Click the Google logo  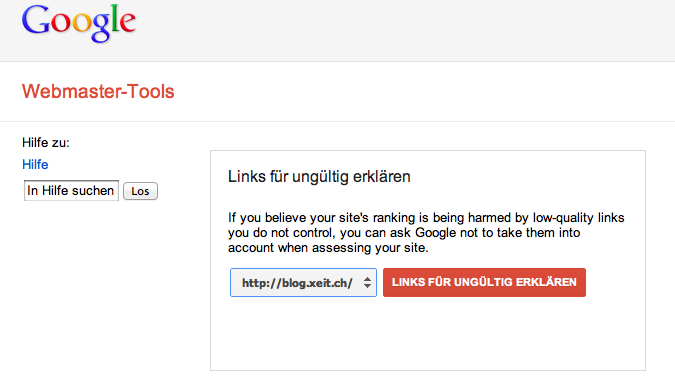pyautogui.click(x=79, y=23)
